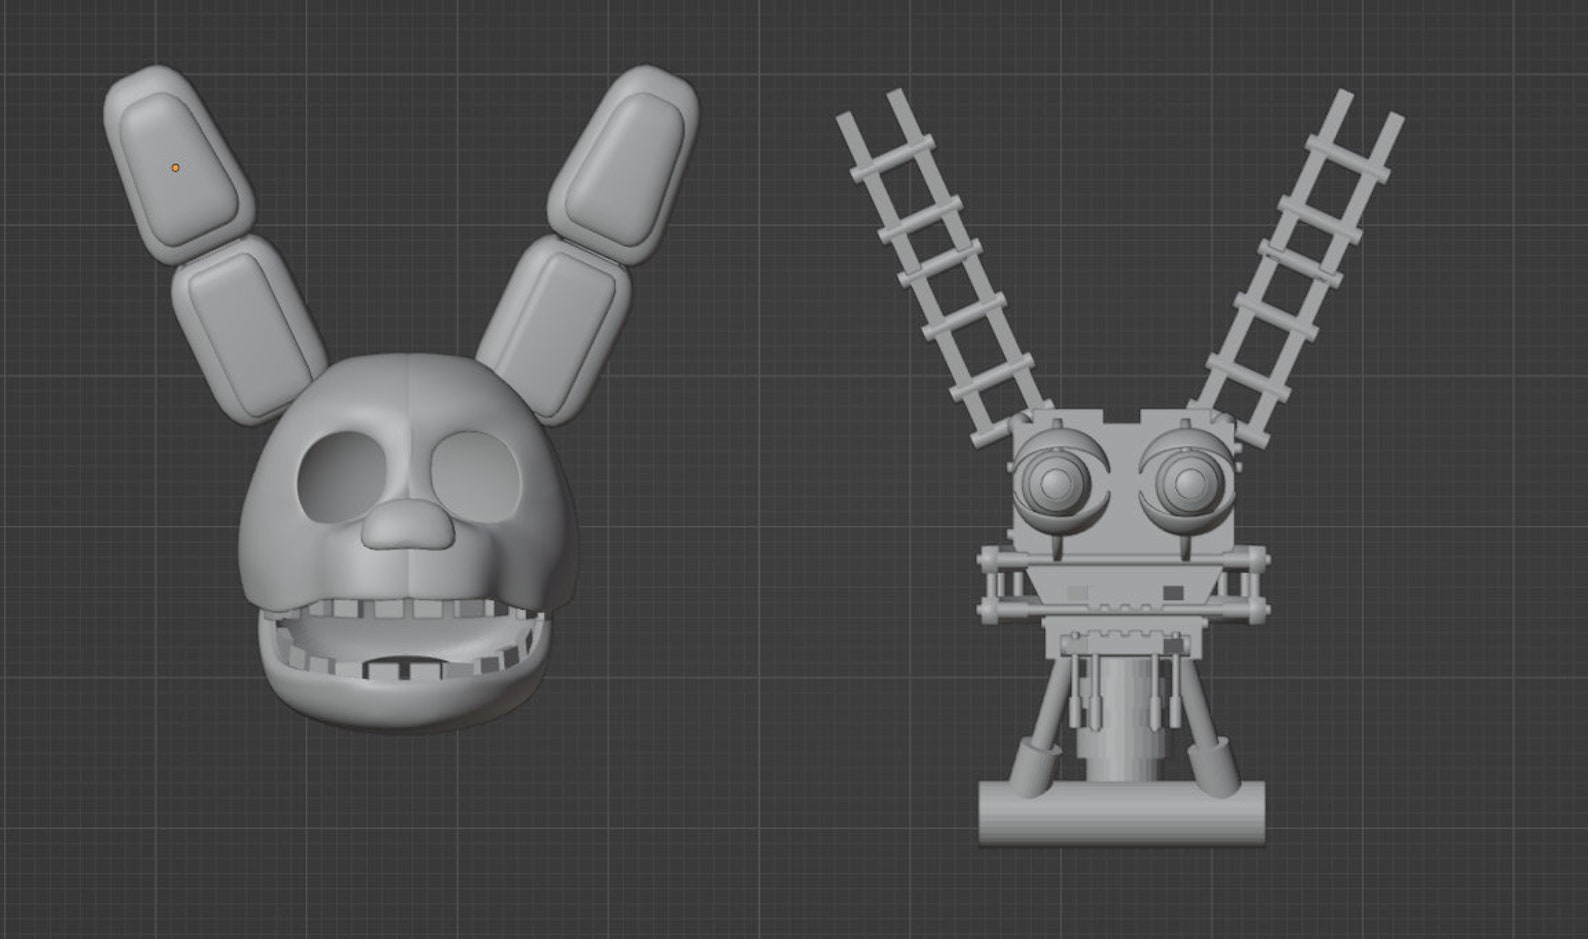The image size is (1588, 939).
Task: Select the mask's lower left ear segment
Action: [x=248, y=330]
